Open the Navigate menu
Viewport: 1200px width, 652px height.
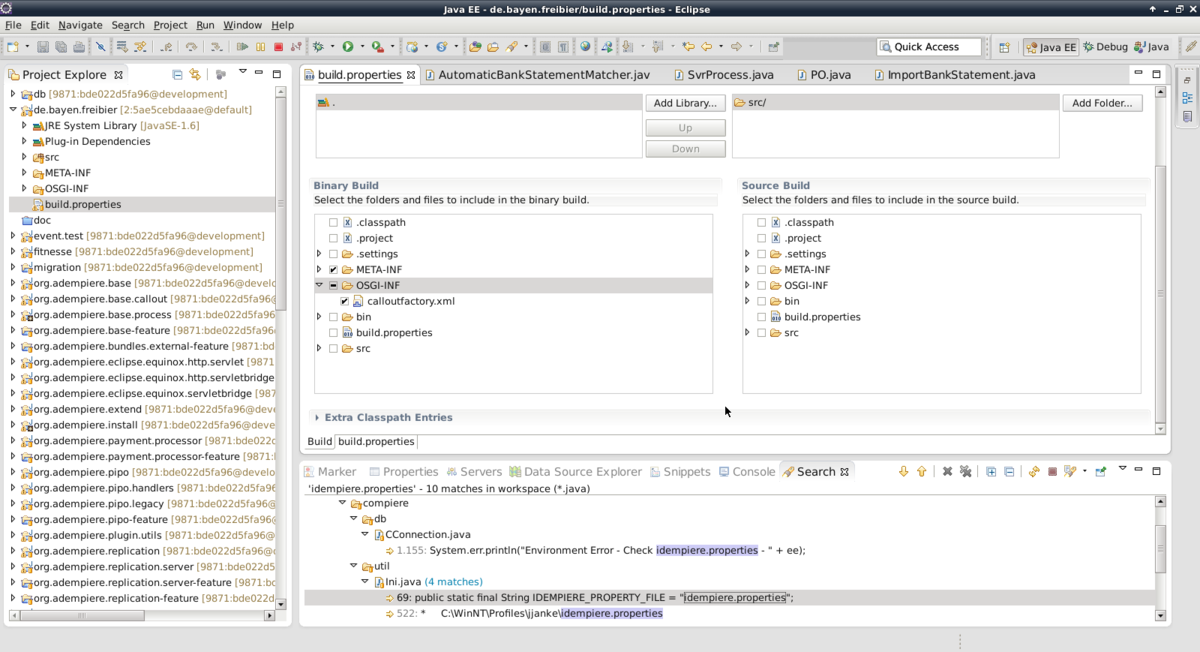80,25
